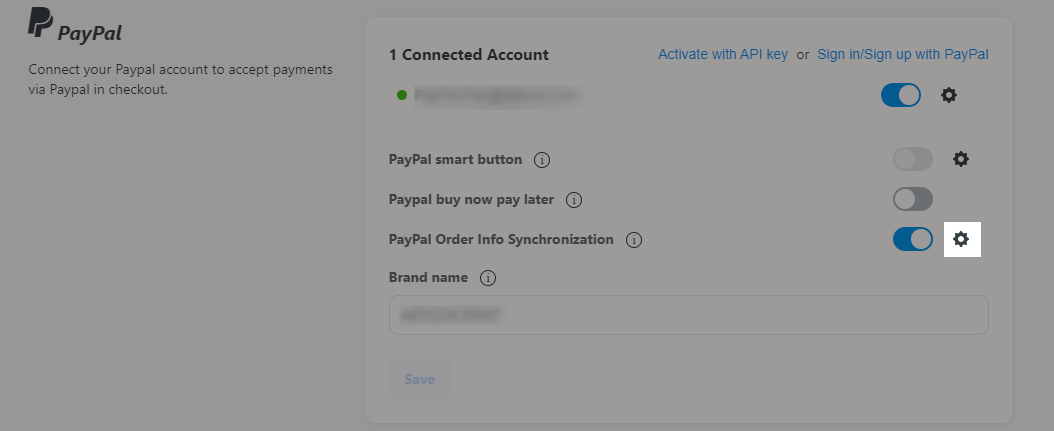The height and width of the screenshot is (431, 1054).
Task: Click the green account status dot
Action: [402, 95]
